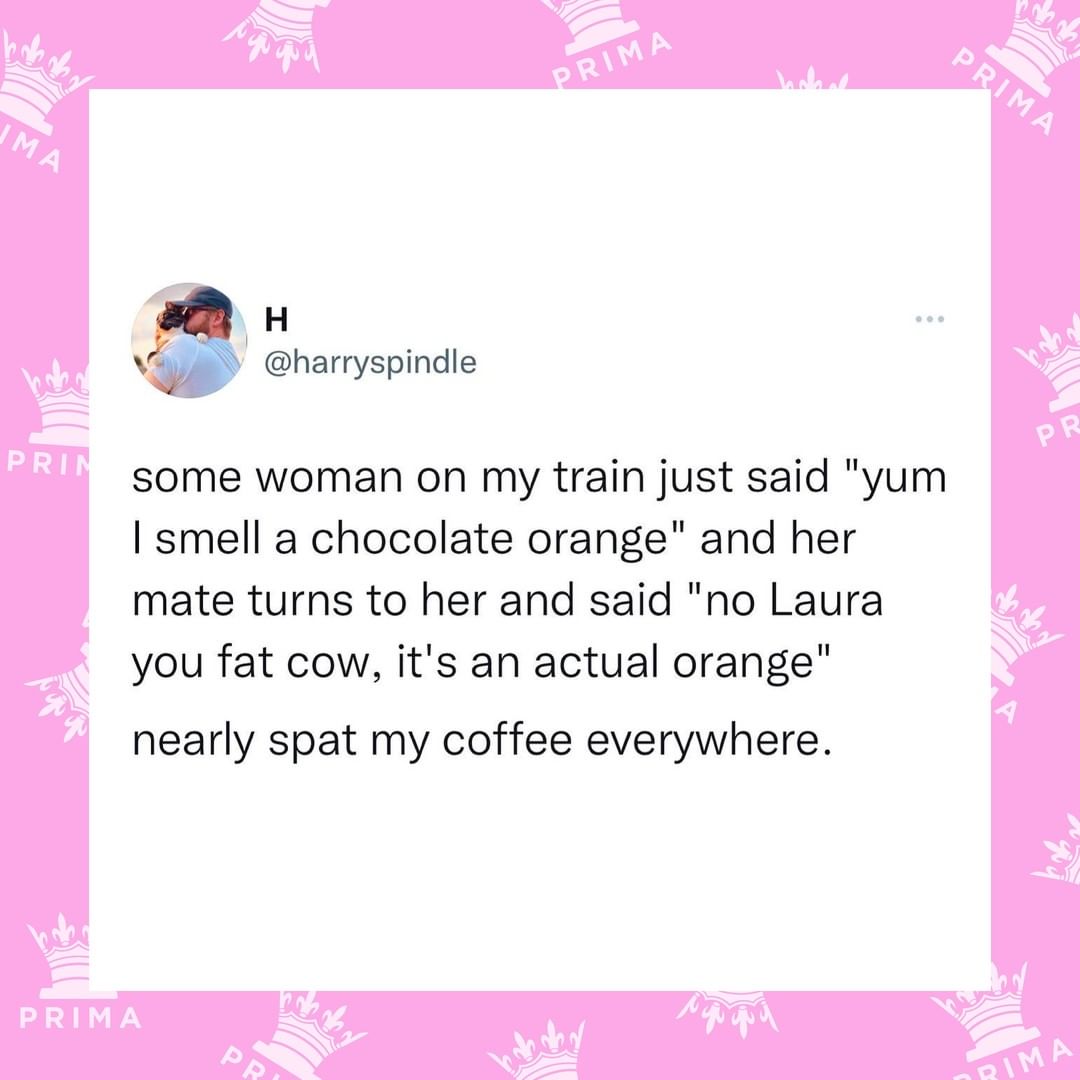This screenshot has width=1080, height=1080.
Task: Open the @harryspindle handle link
Action: (x=370, y=362)
